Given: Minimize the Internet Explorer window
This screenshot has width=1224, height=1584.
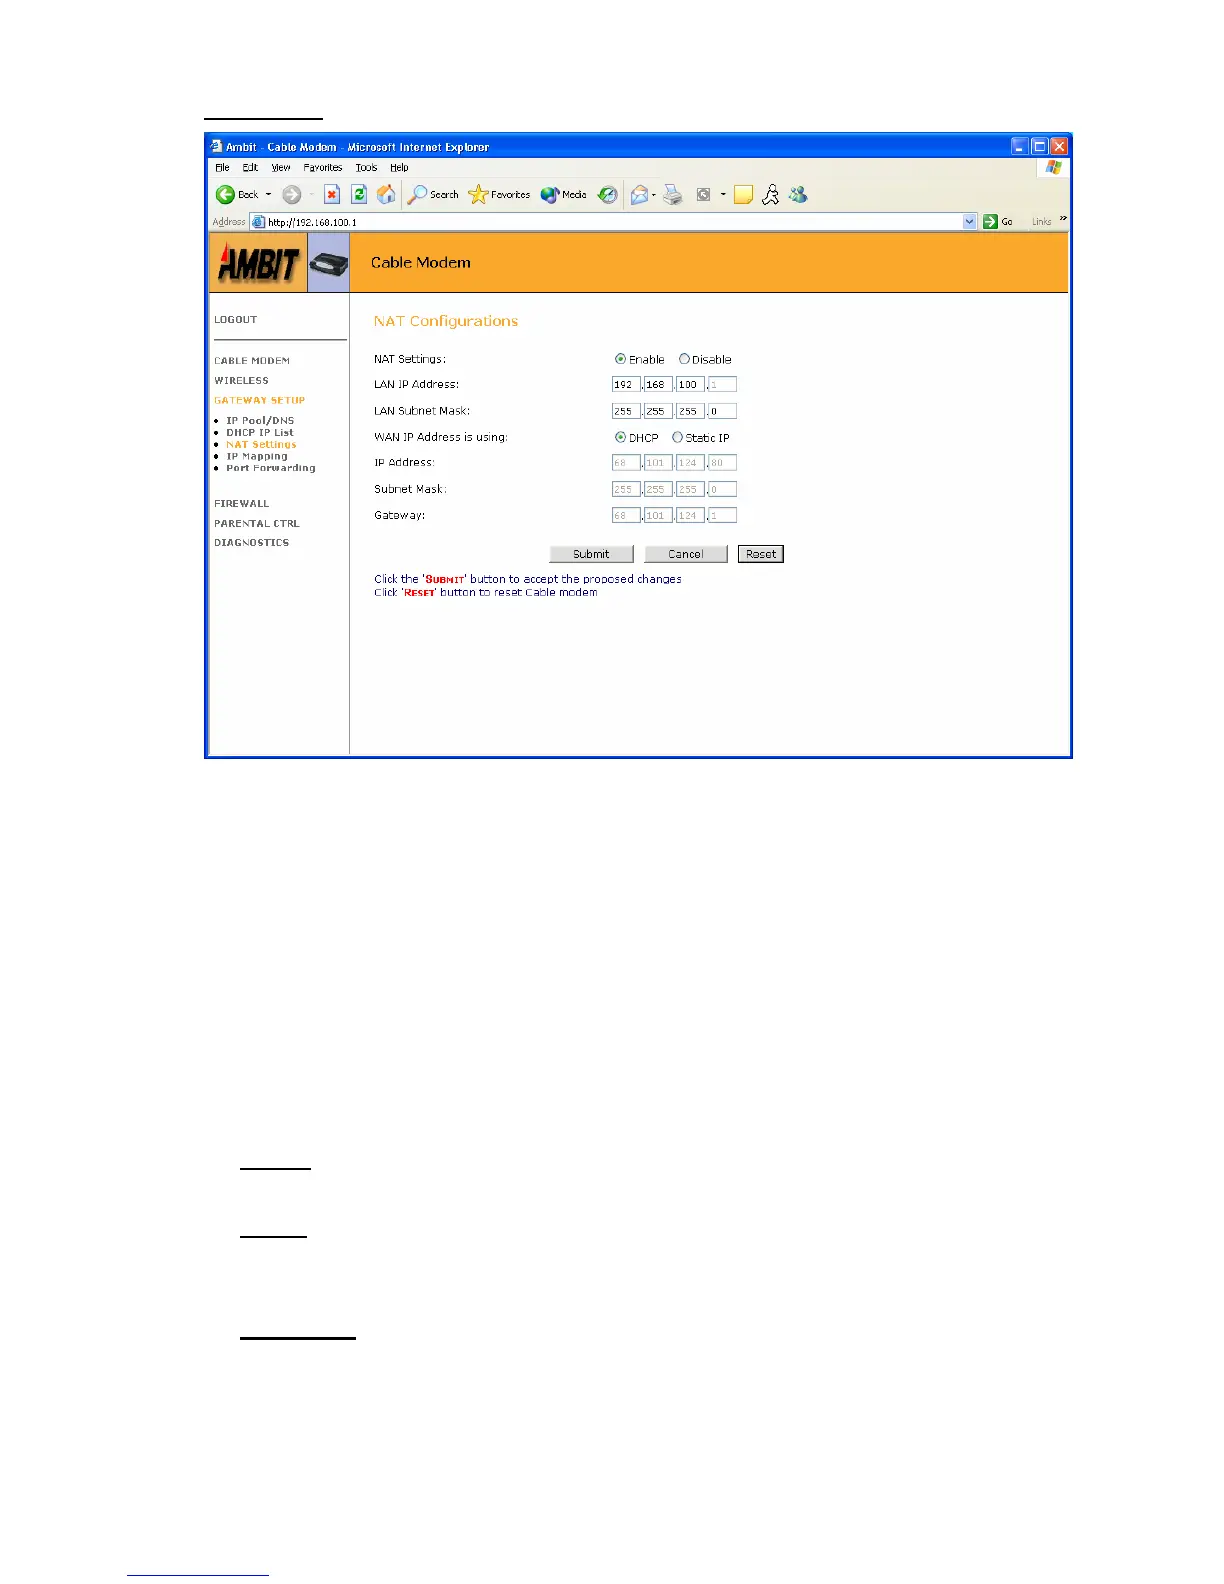Looking at the screenshot, I should click(x=1019, y=146).
